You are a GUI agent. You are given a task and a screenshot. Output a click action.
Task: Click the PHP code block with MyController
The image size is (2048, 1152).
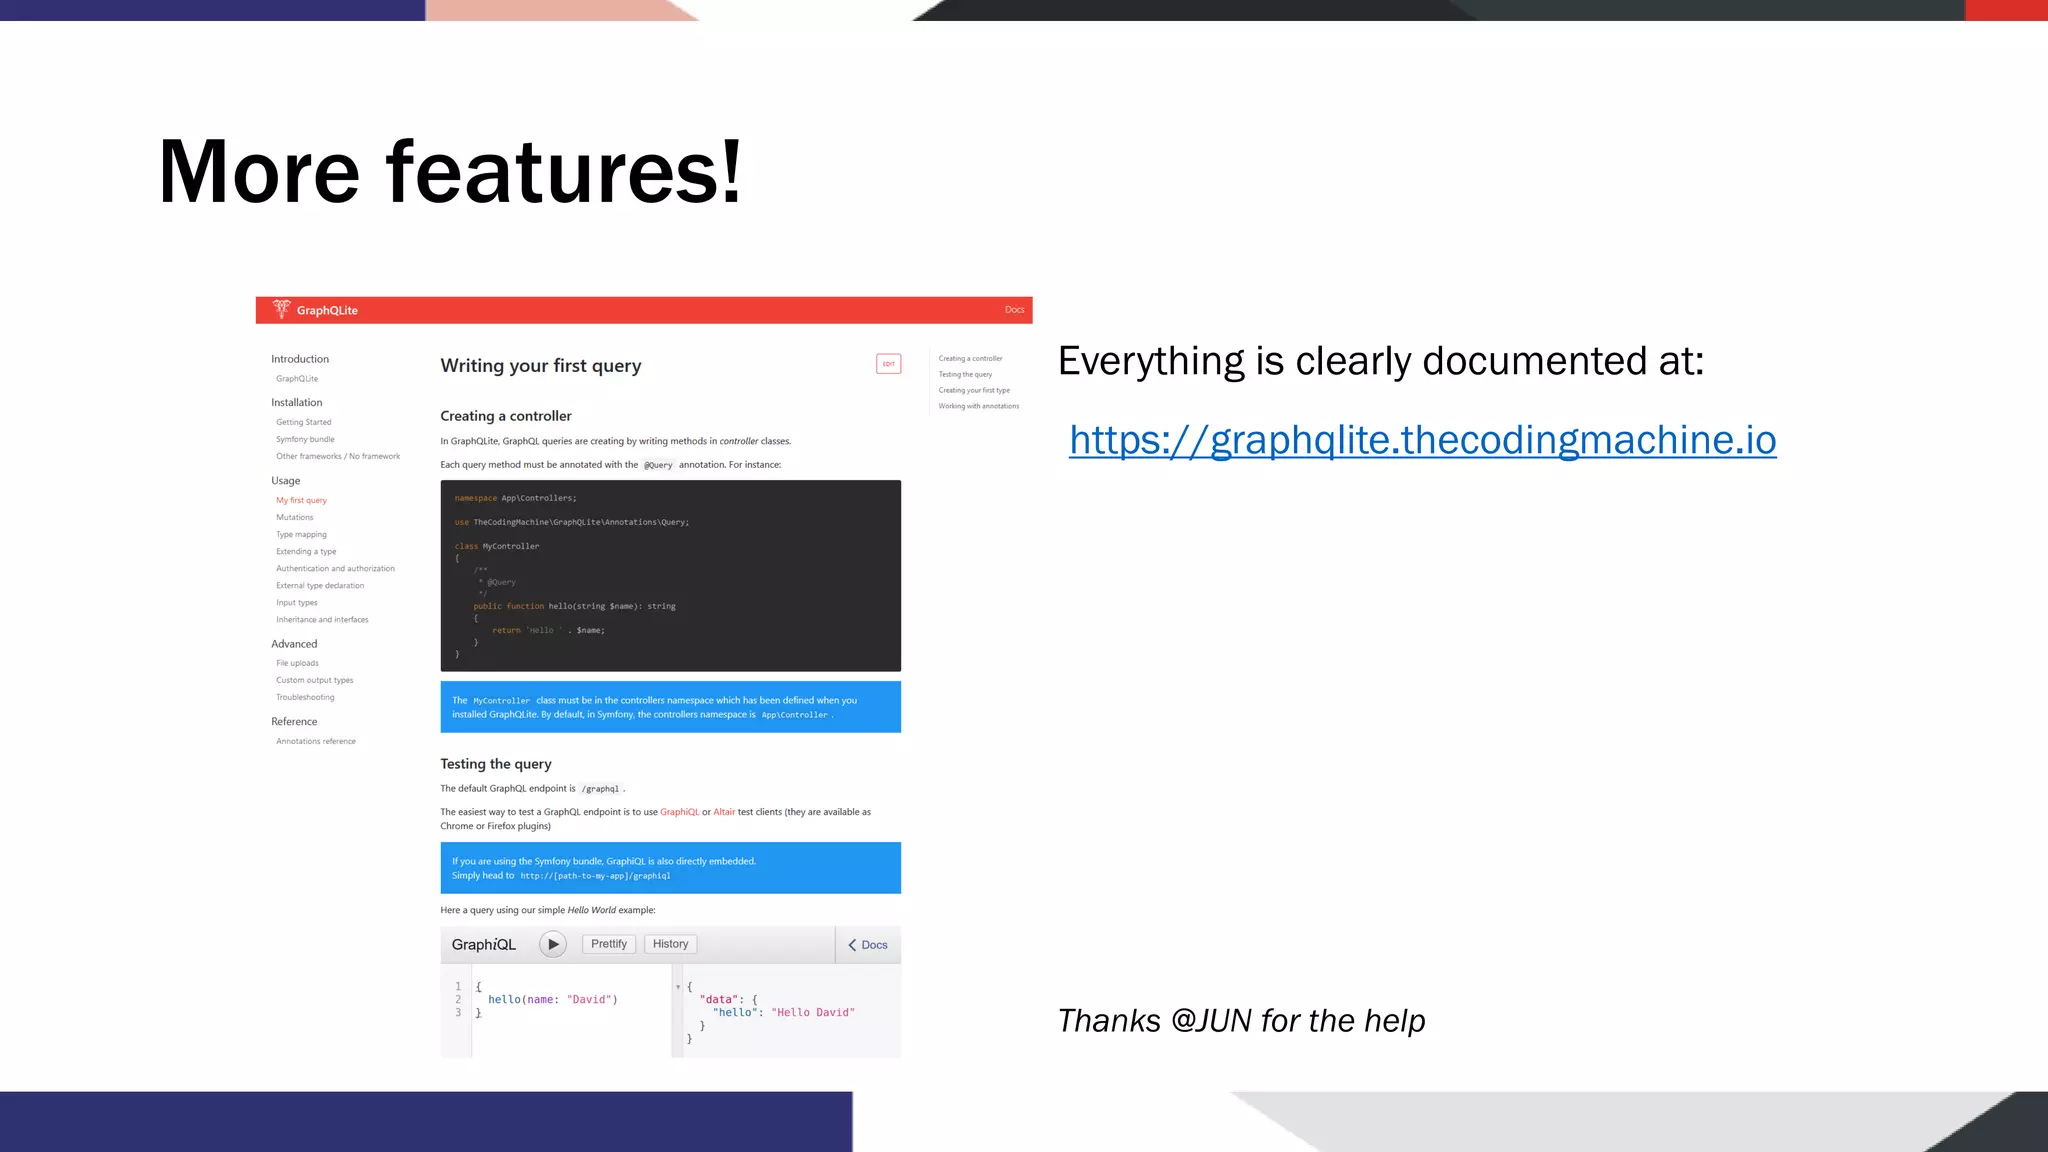coord(670,575)
